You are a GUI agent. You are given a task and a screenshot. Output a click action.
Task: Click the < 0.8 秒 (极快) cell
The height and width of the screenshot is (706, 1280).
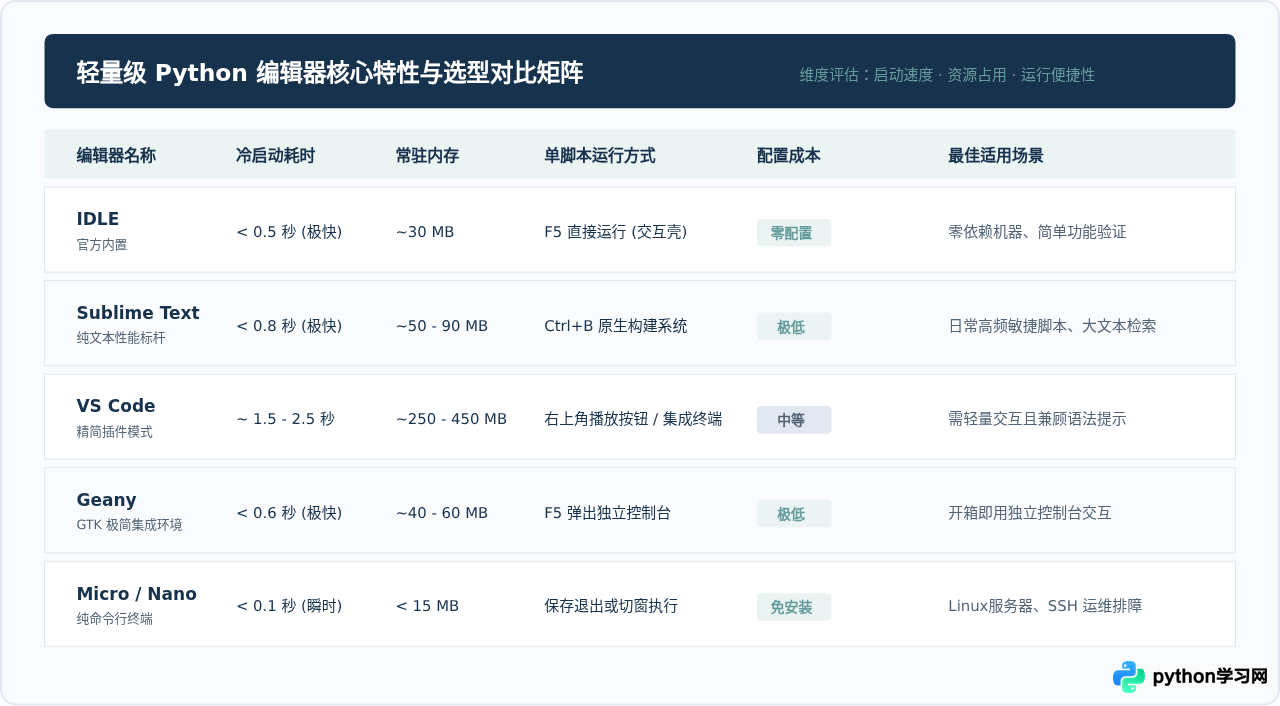tap(289, 326)
